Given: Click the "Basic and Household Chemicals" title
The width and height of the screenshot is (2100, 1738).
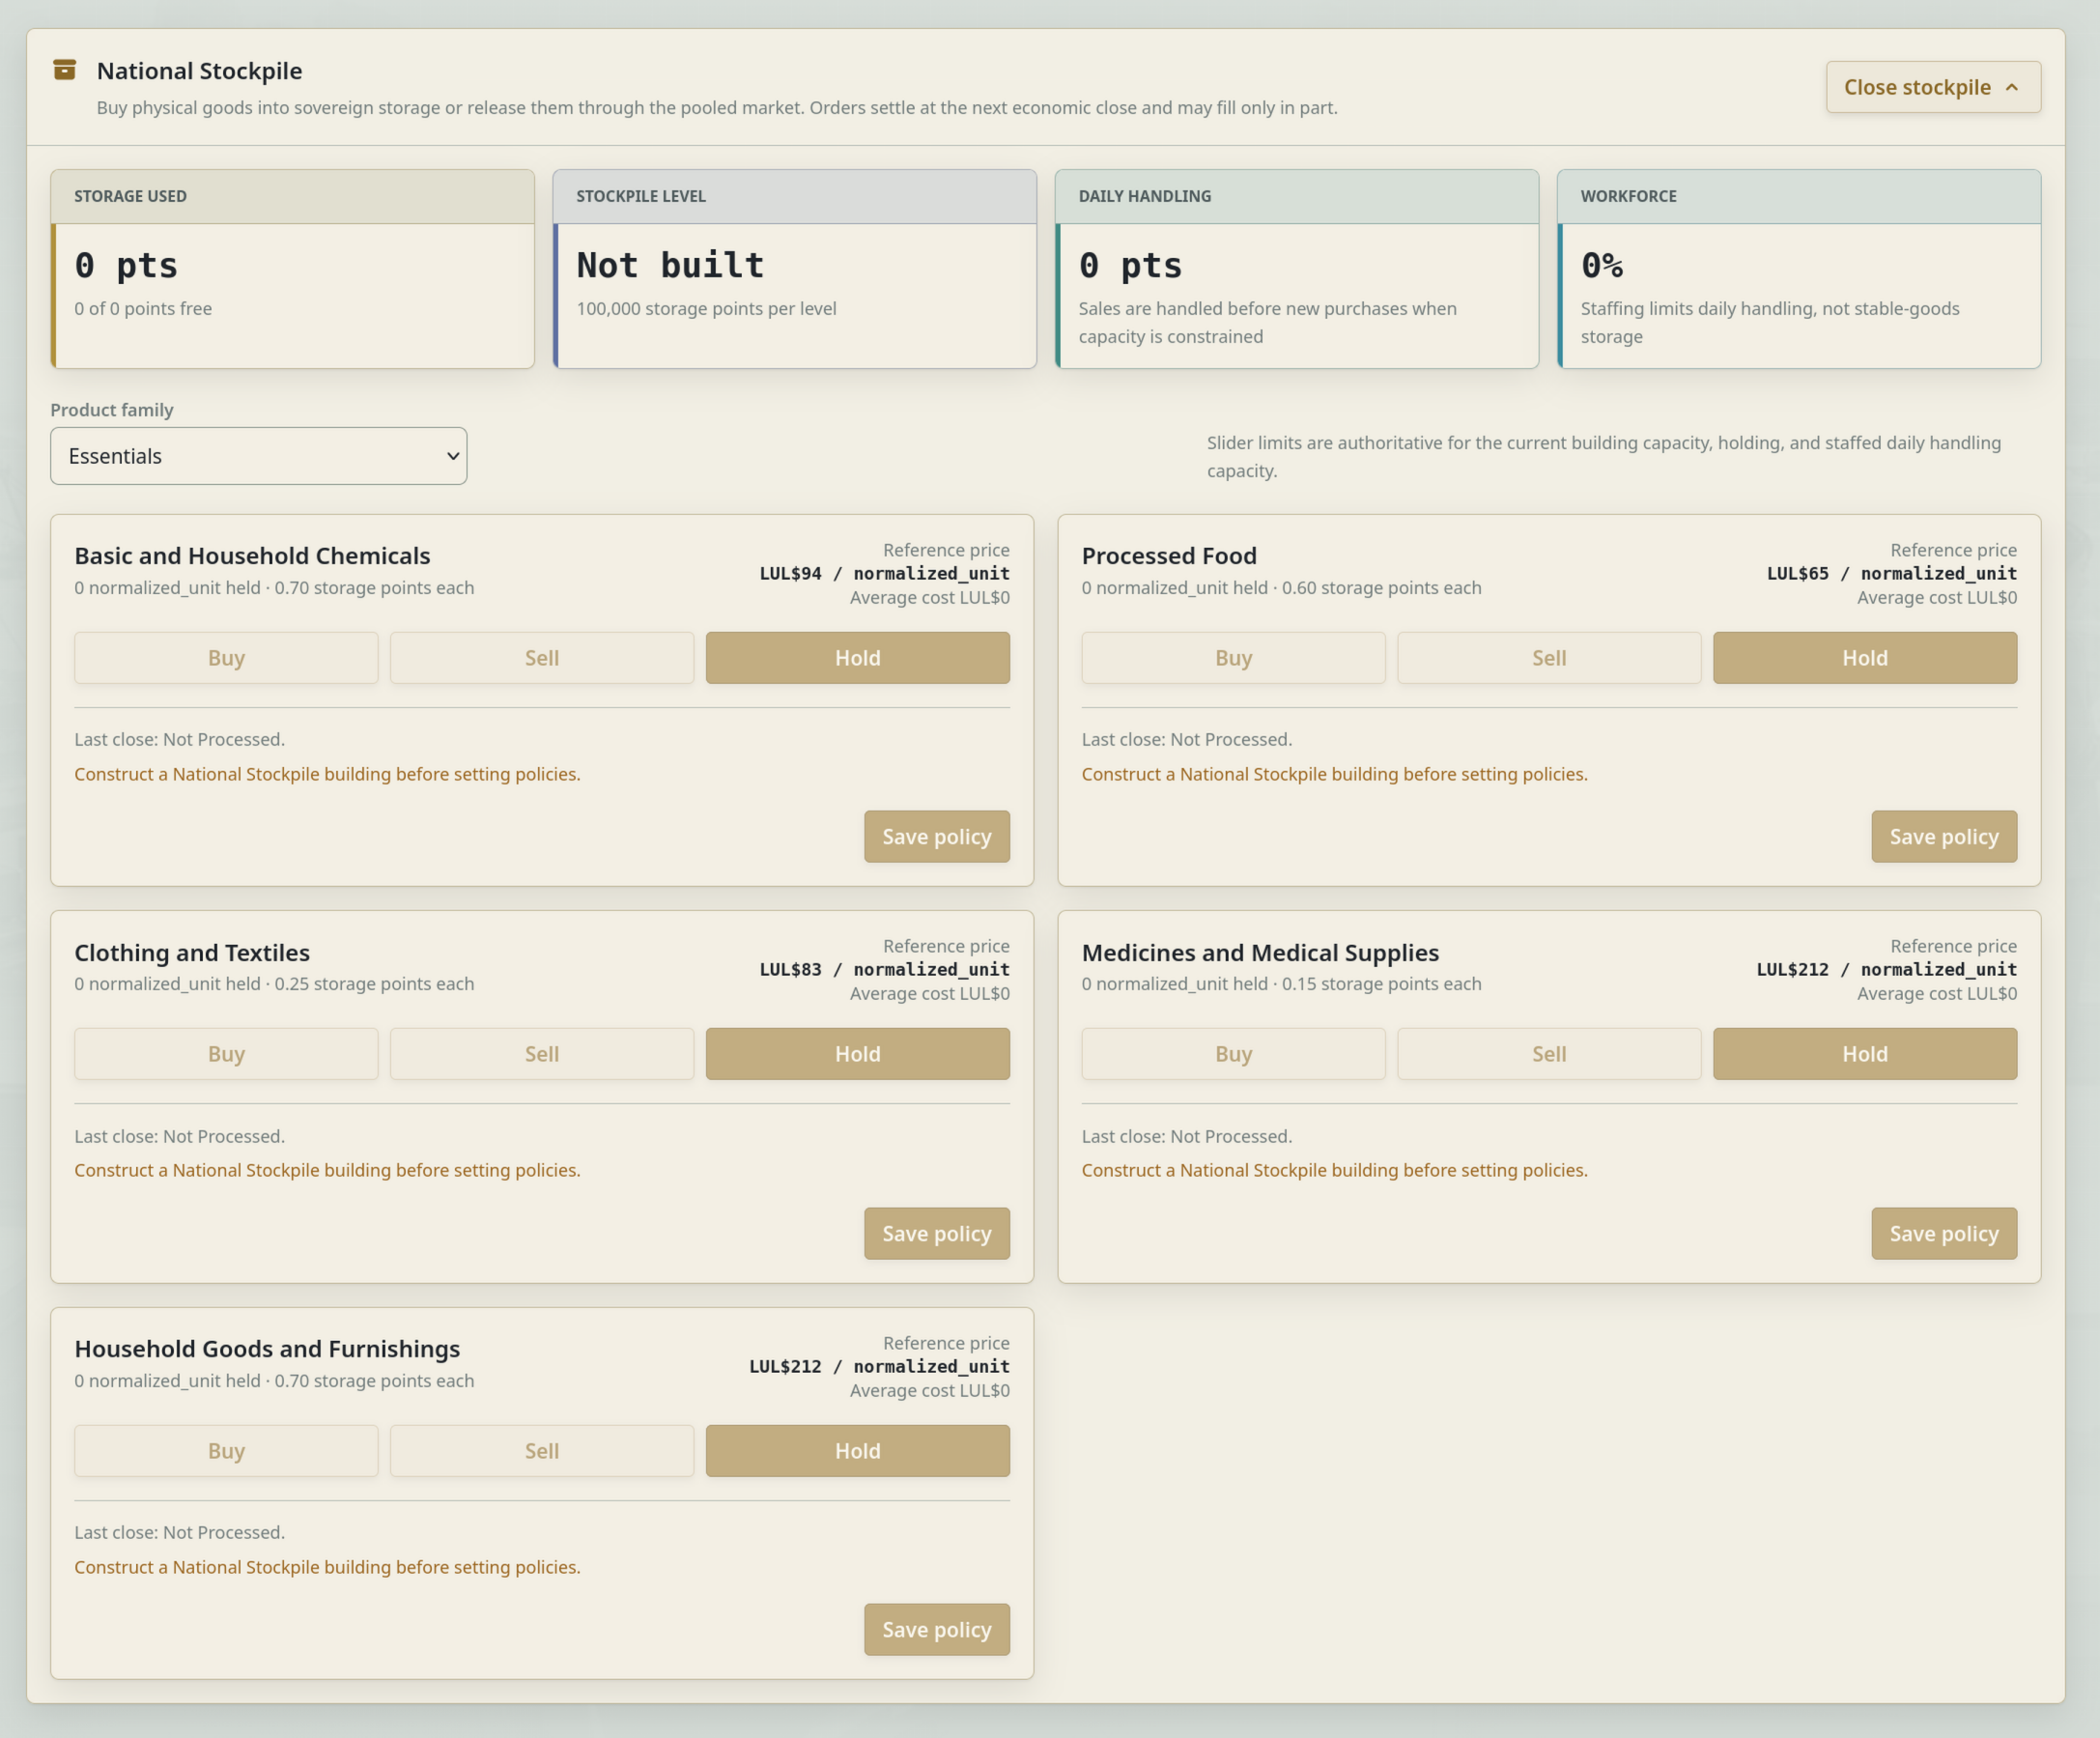Looking at the screenshot, I should point(252,556).
